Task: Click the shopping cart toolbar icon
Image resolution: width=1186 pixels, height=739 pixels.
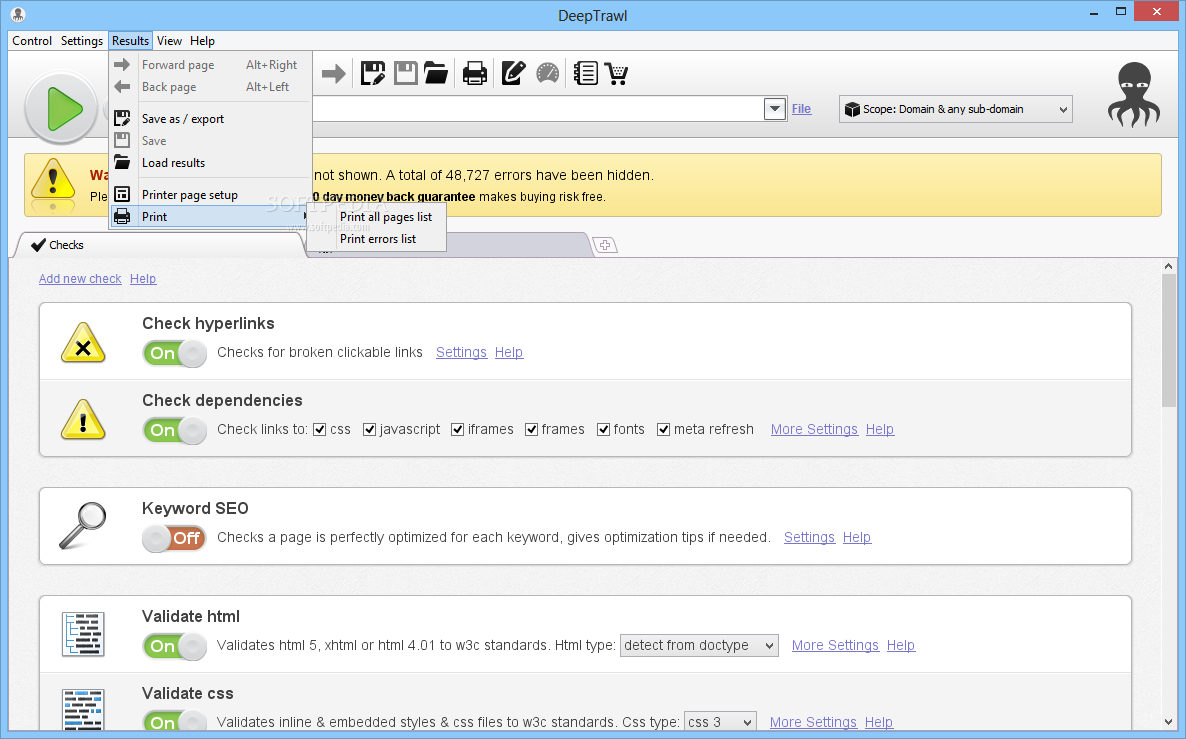Action: [x=617, y=73]
